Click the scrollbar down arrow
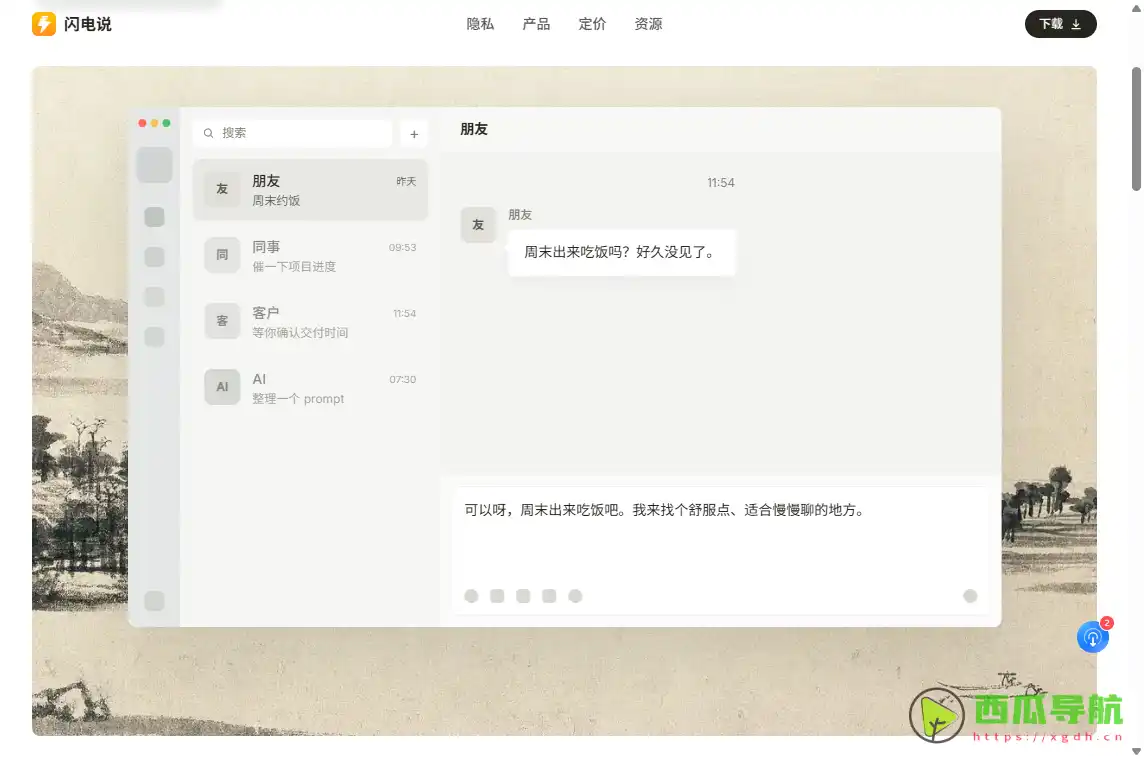This screenshot has width=1144, height=759. coord(1136,751)
